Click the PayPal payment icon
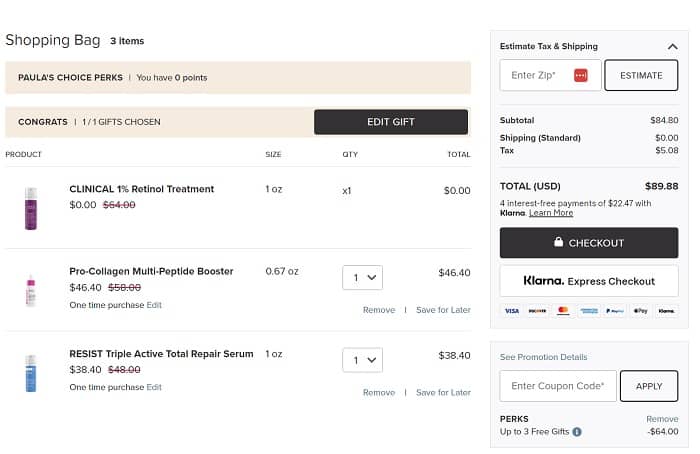 point(614,312)
